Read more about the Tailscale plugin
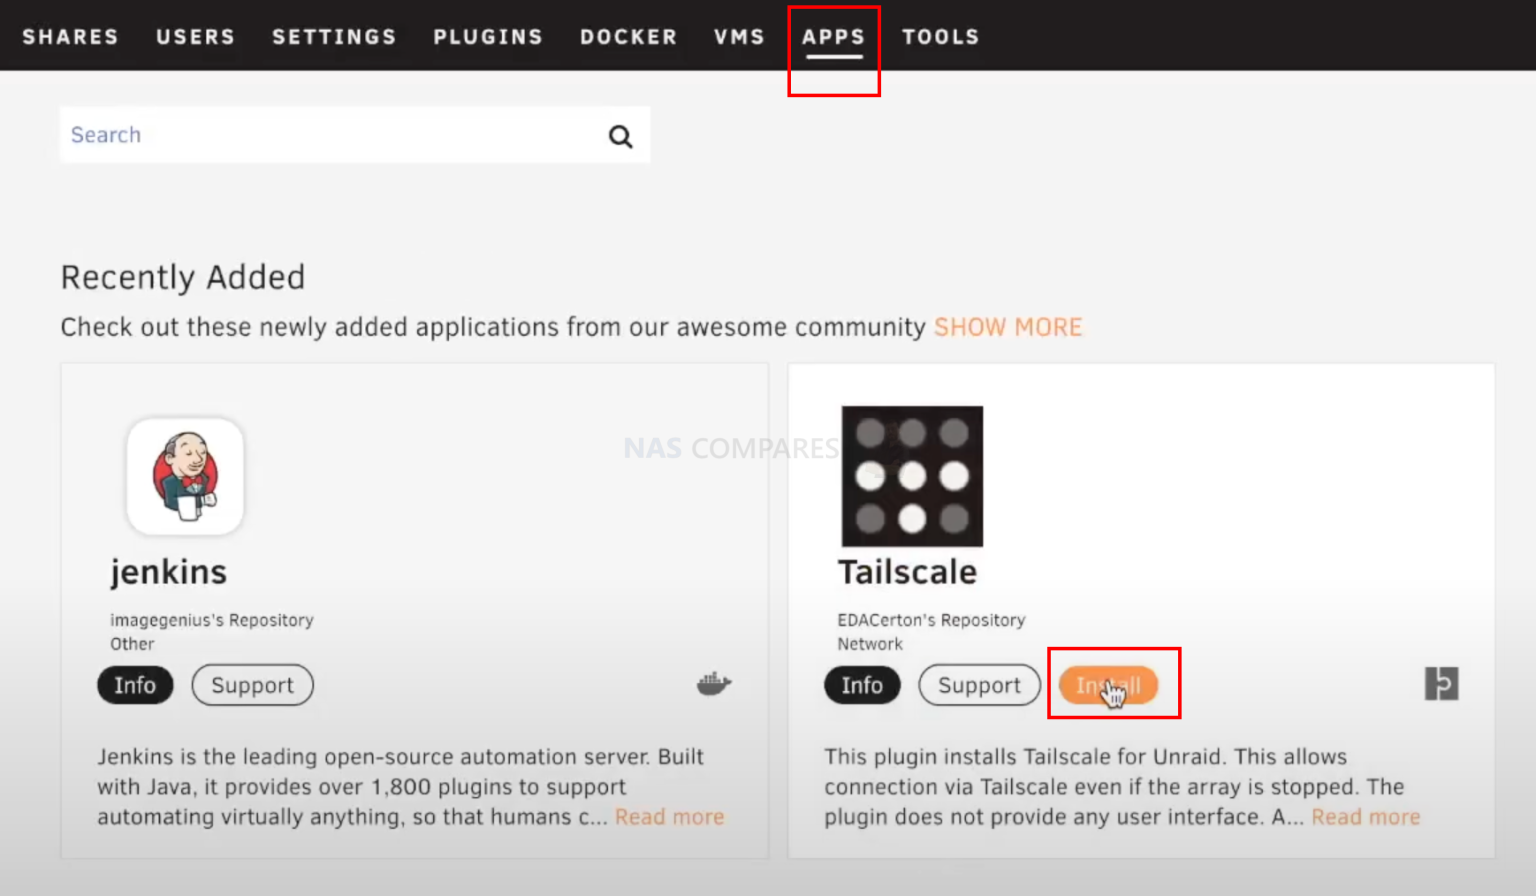1536x896 pixels. point(1365,816)
